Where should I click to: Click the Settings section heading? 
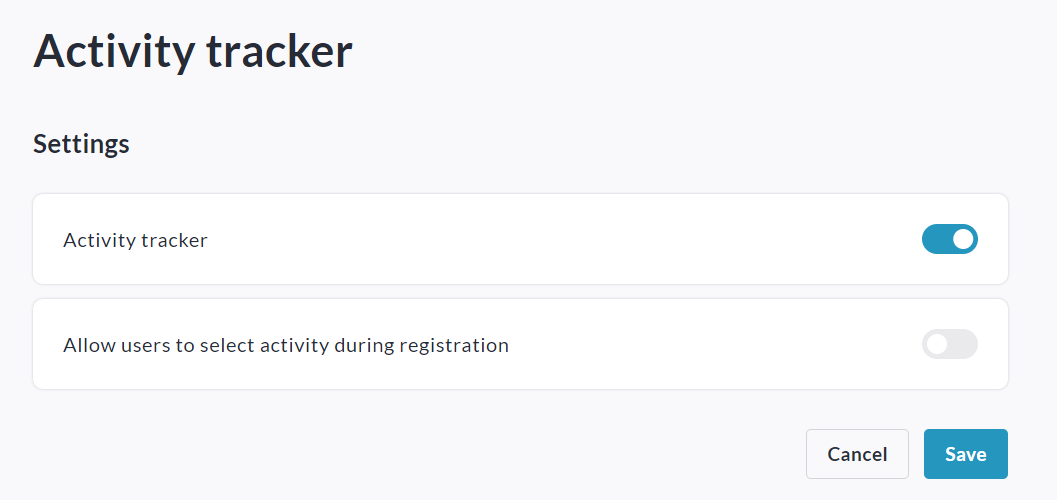pyautogui.click(x=81, y=144)
